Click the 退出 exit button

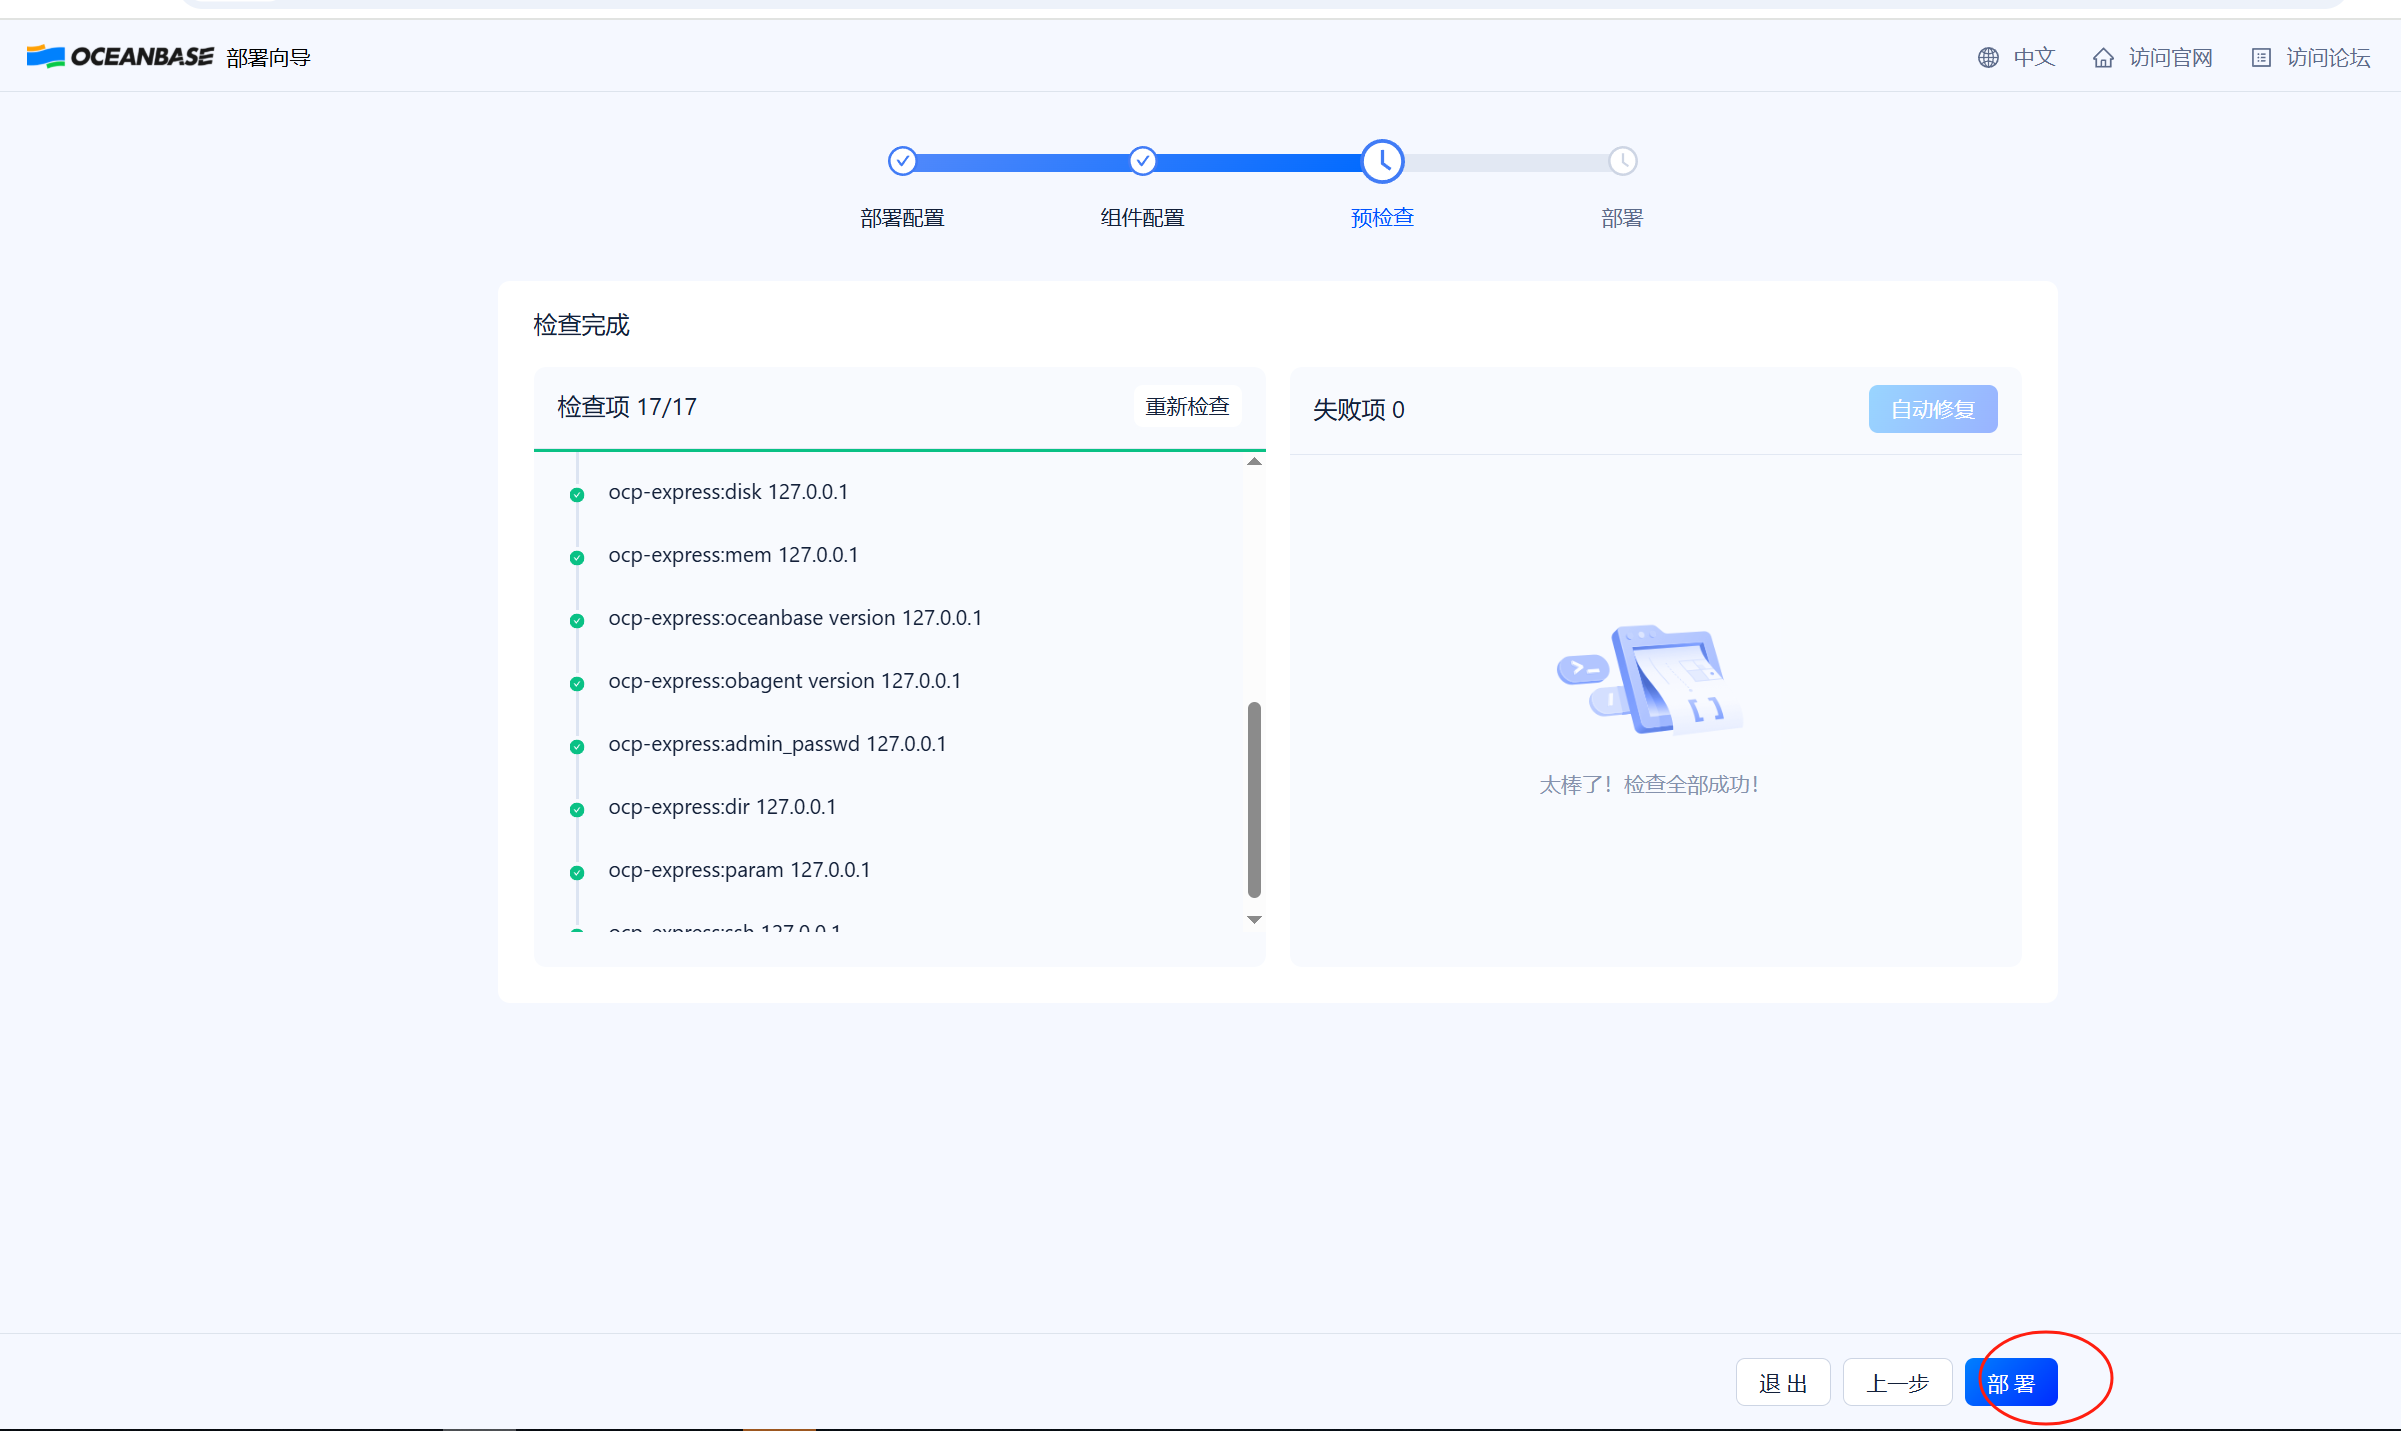click(1782, 1382)
